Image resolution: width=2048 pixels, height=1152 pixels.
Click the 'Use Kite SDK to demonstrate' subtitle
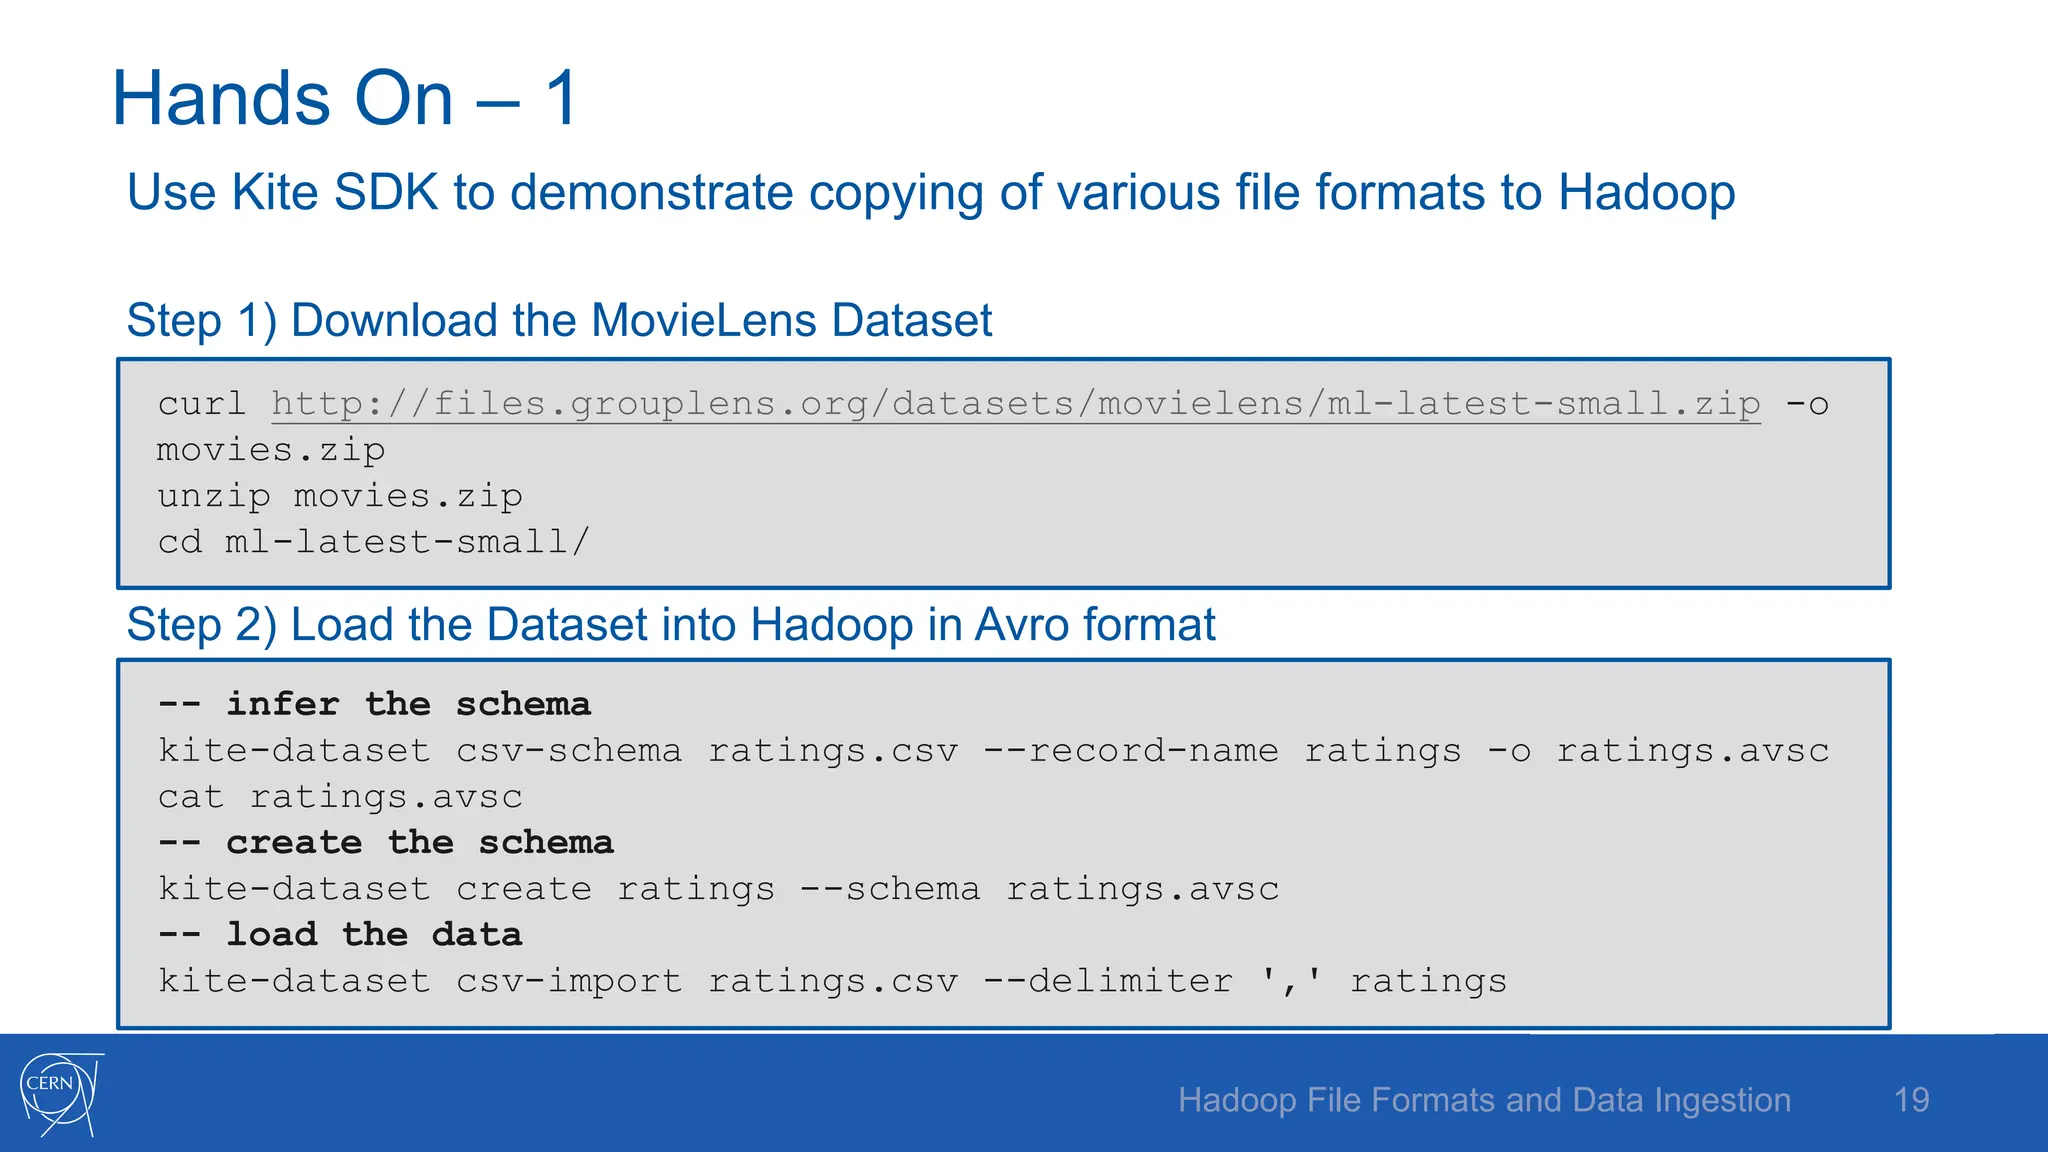(x=930, y=193)
